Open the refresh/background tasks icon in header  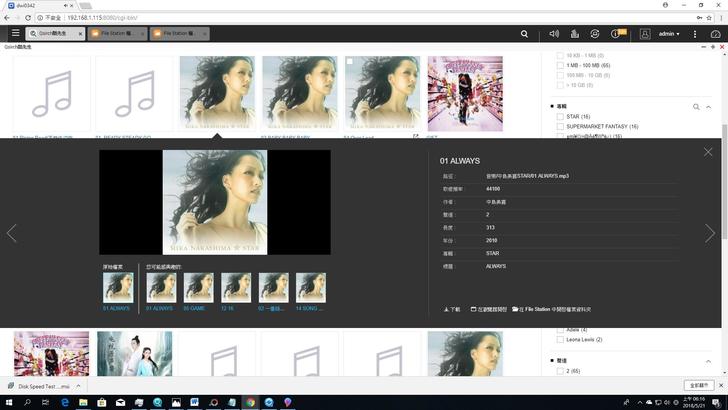(x=595, y=34)
